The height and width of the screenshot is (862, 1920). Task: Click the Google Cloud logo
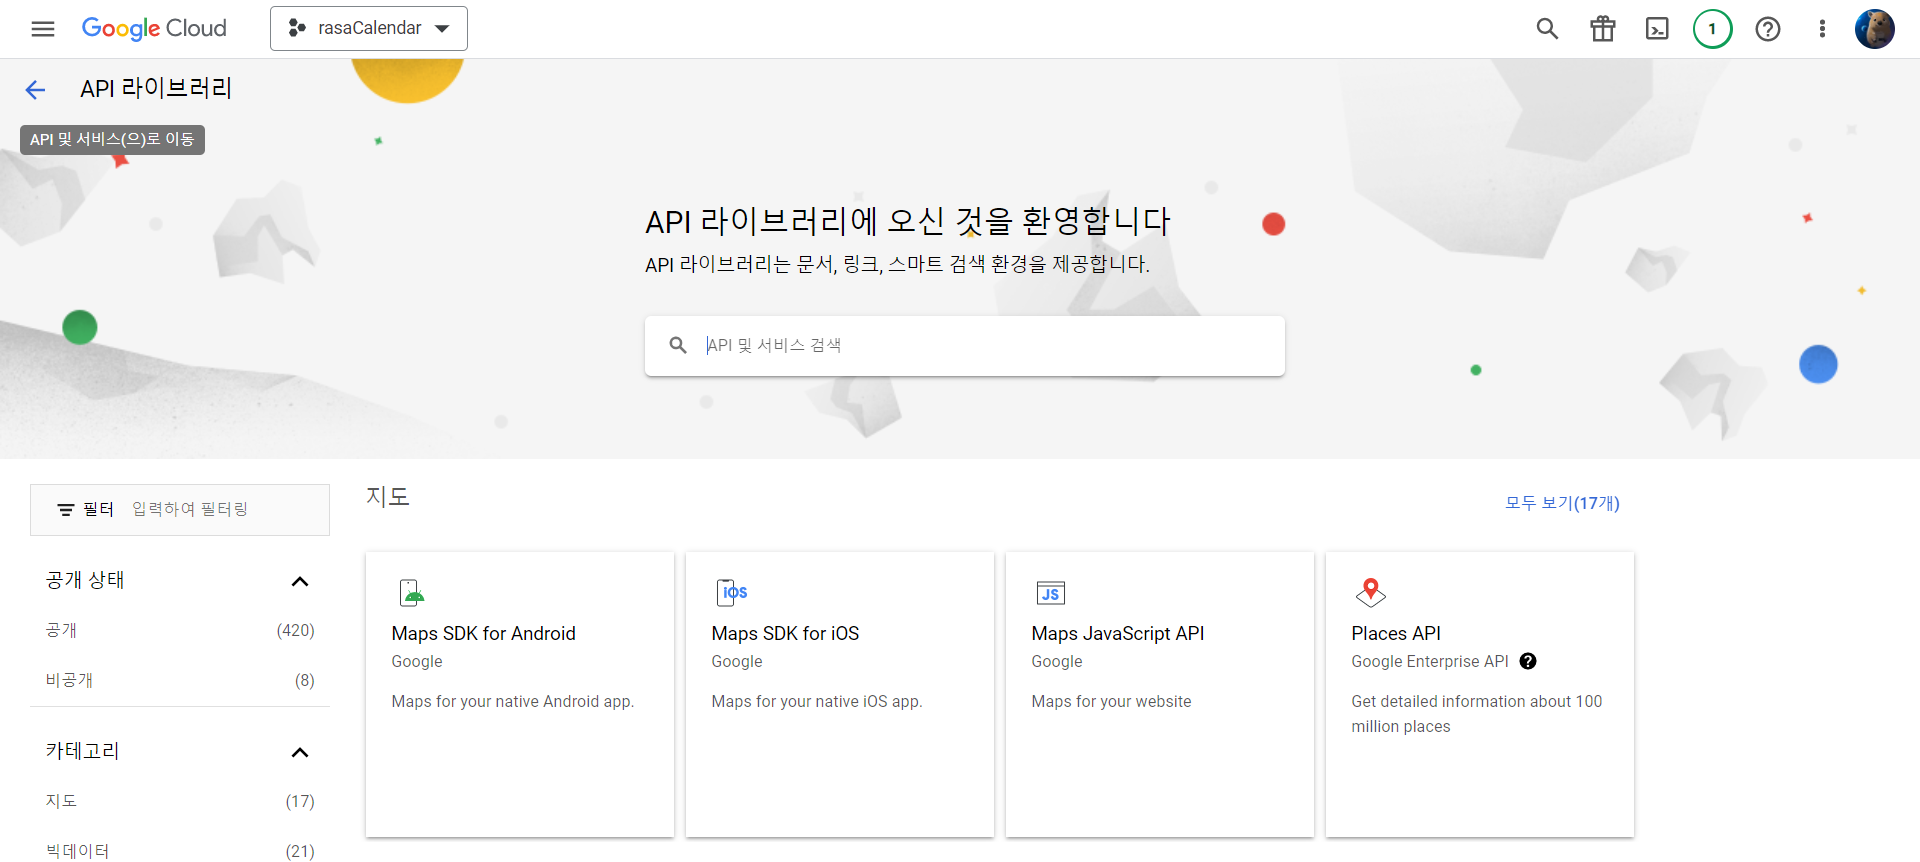154,28
